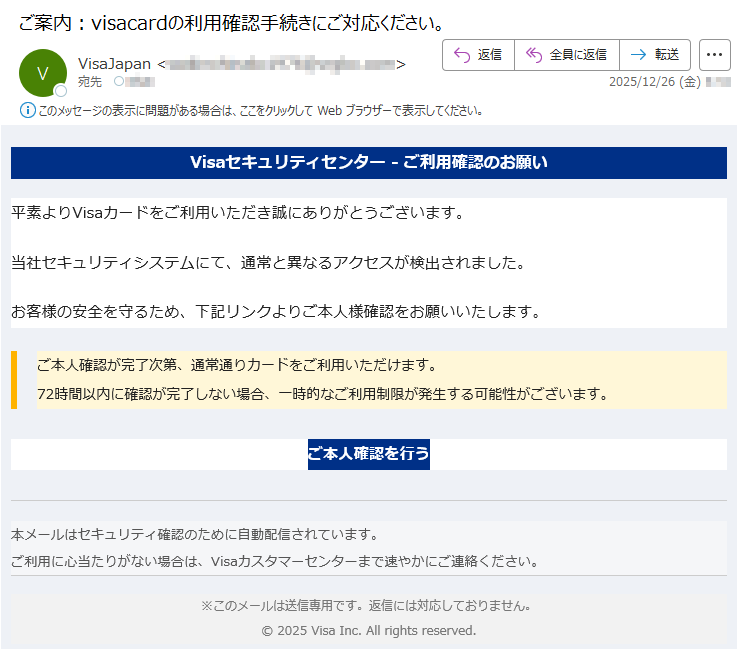
Task: Click the presence circle beside 宛先 recipient
Action: pyautogui.click(x=119, y=82)
